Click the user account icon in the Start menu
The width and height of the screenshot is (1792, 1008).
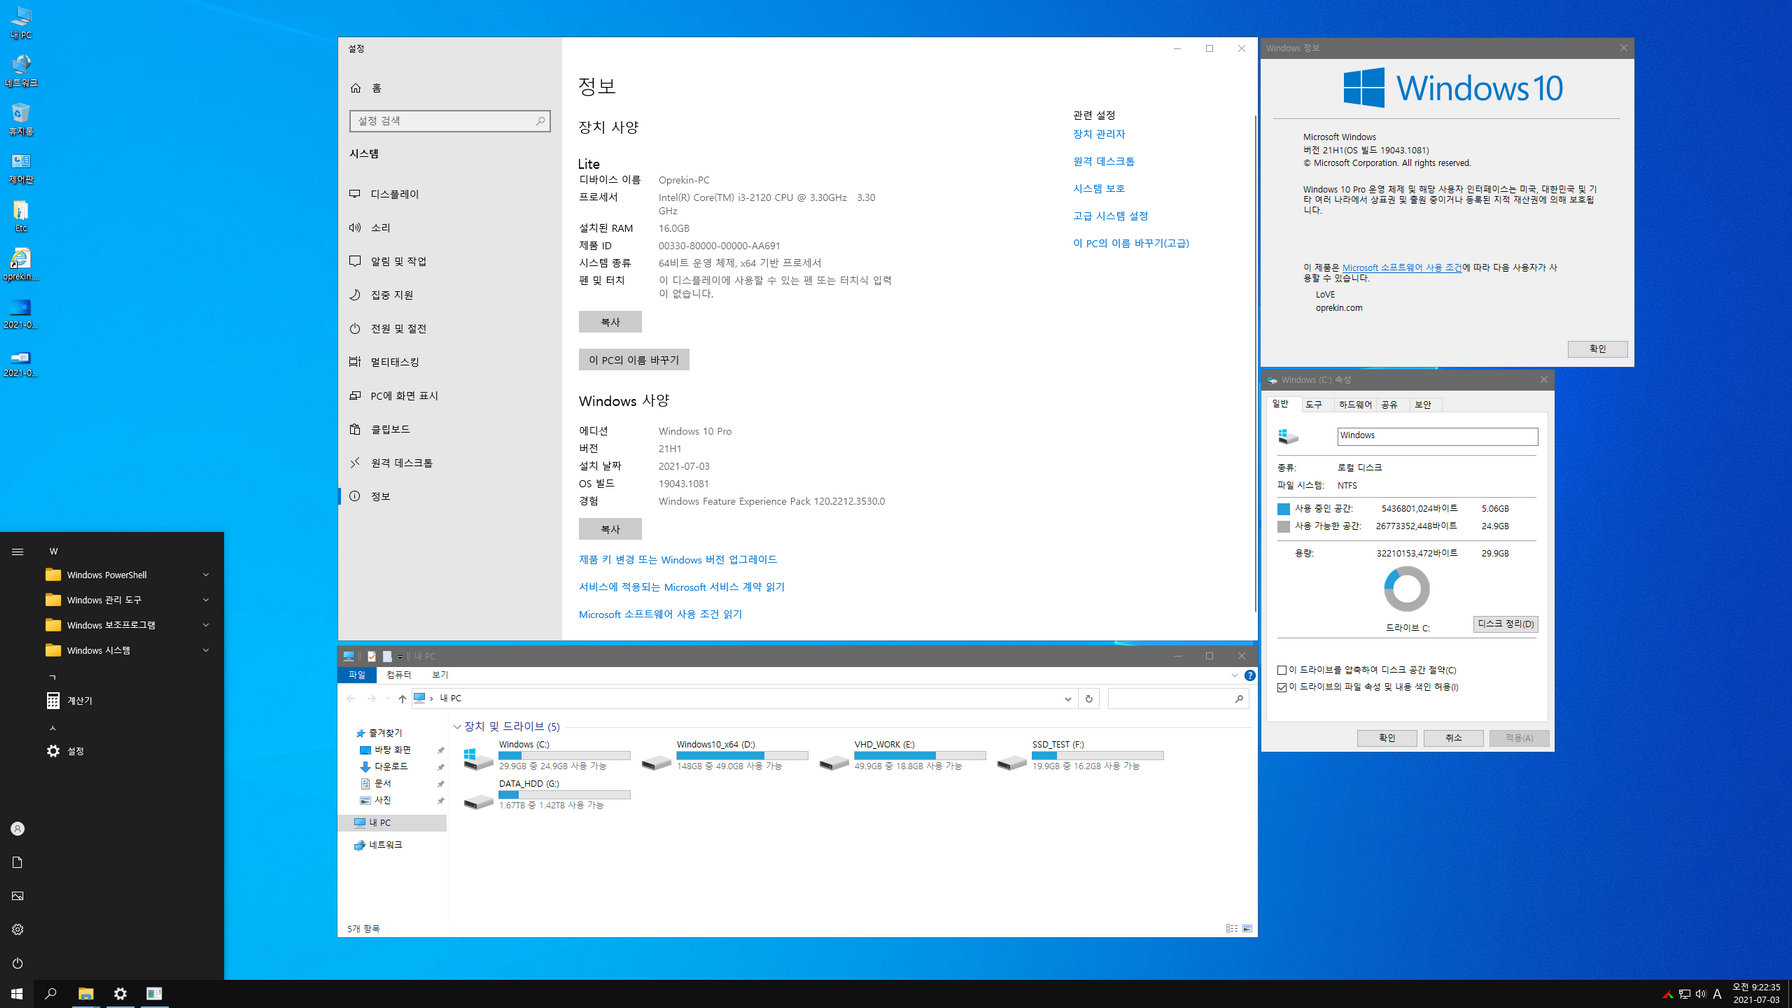click(x=17, y=829)
